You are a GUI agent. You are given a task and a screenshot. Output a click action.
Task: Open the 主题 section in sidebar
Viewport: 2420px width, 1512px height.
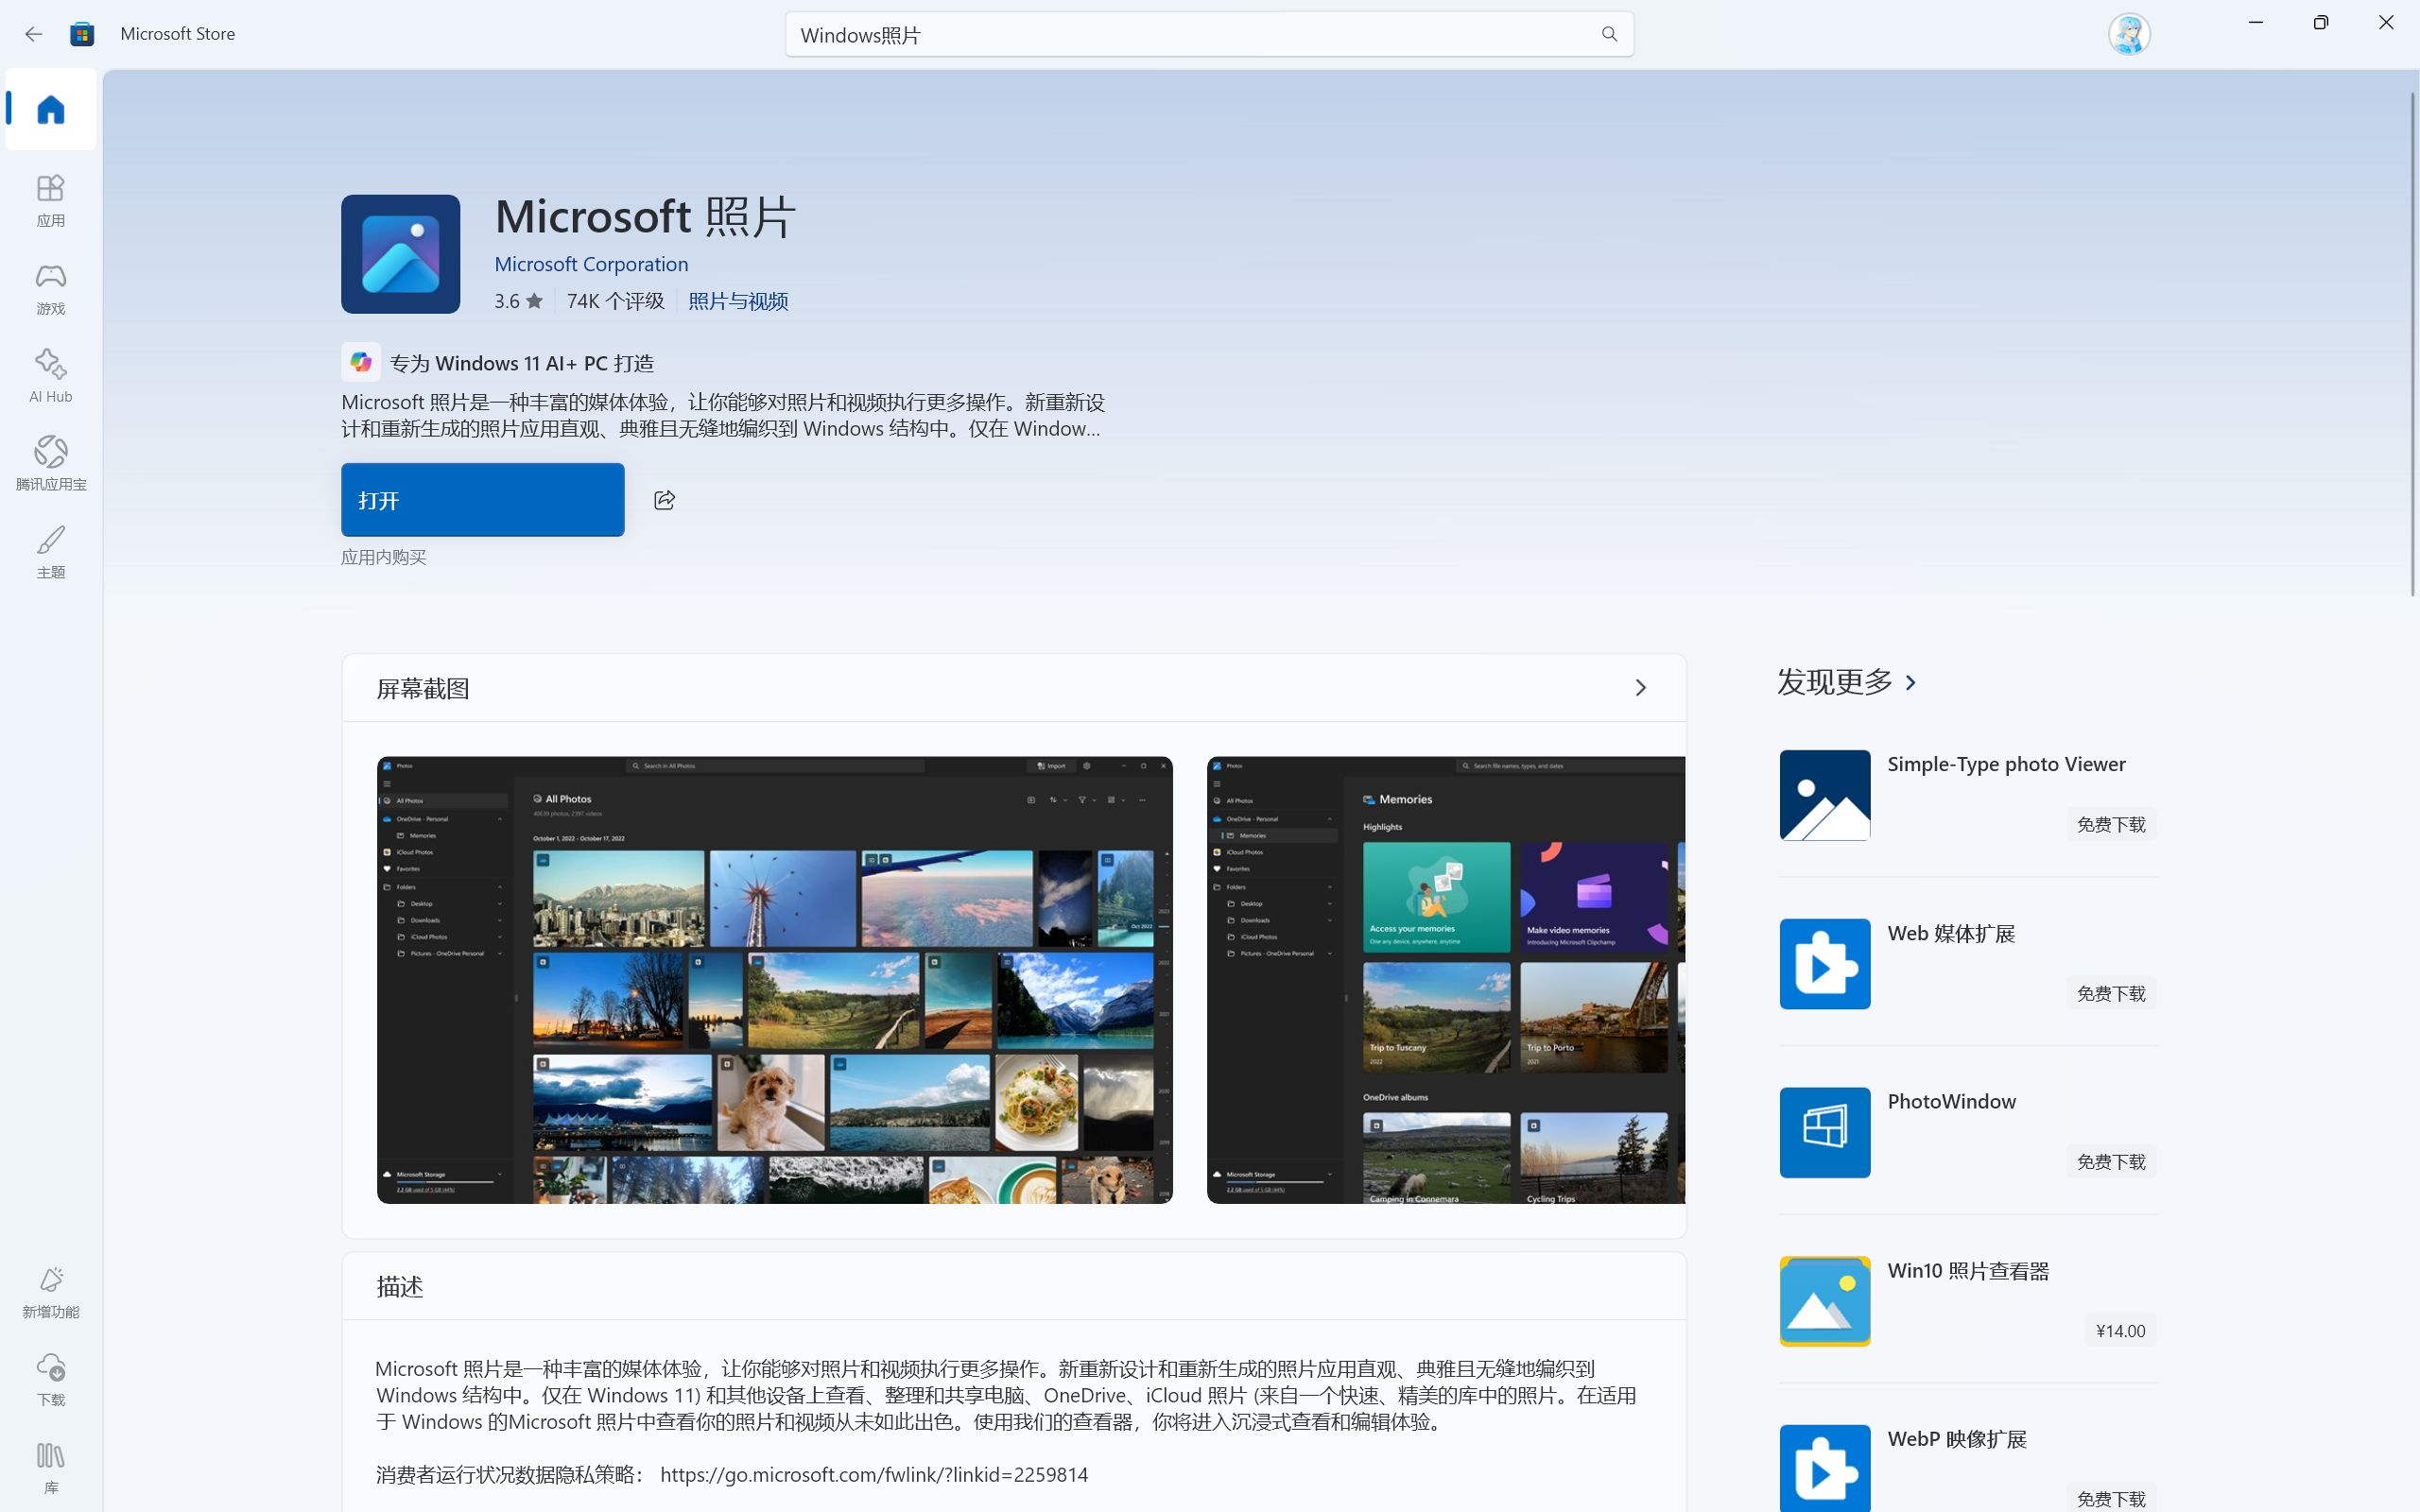(51, 552)
